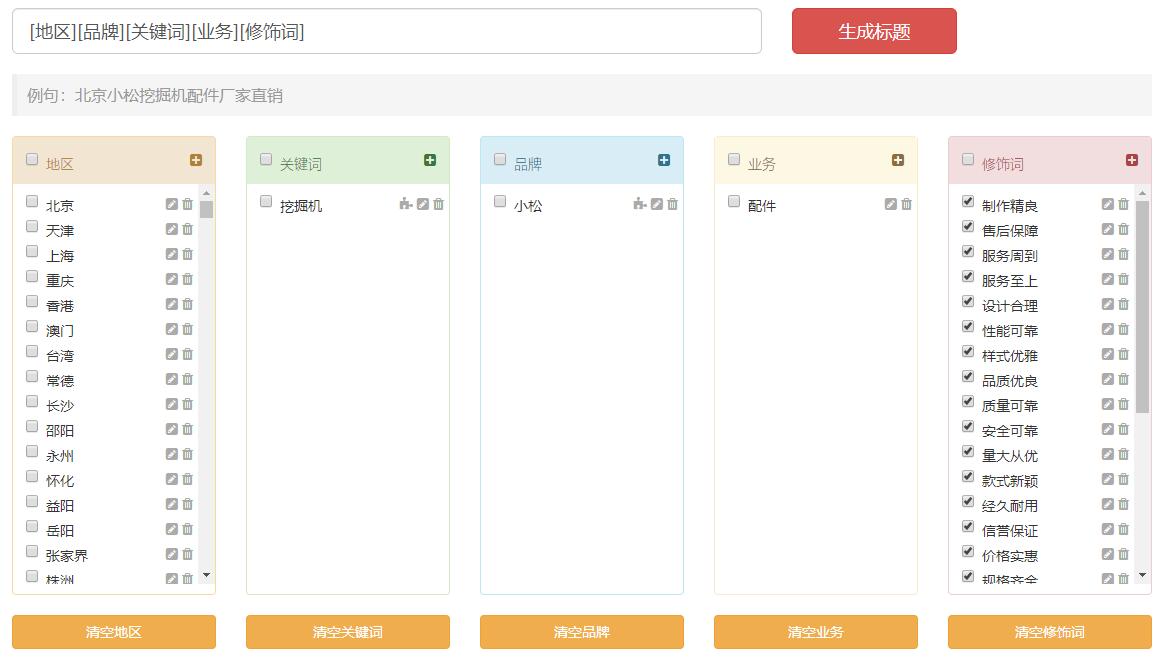This screenshot has height=658, width=1163.
Task: Check the 挖掘机 keyword checkbox
Action: point(265,199)
